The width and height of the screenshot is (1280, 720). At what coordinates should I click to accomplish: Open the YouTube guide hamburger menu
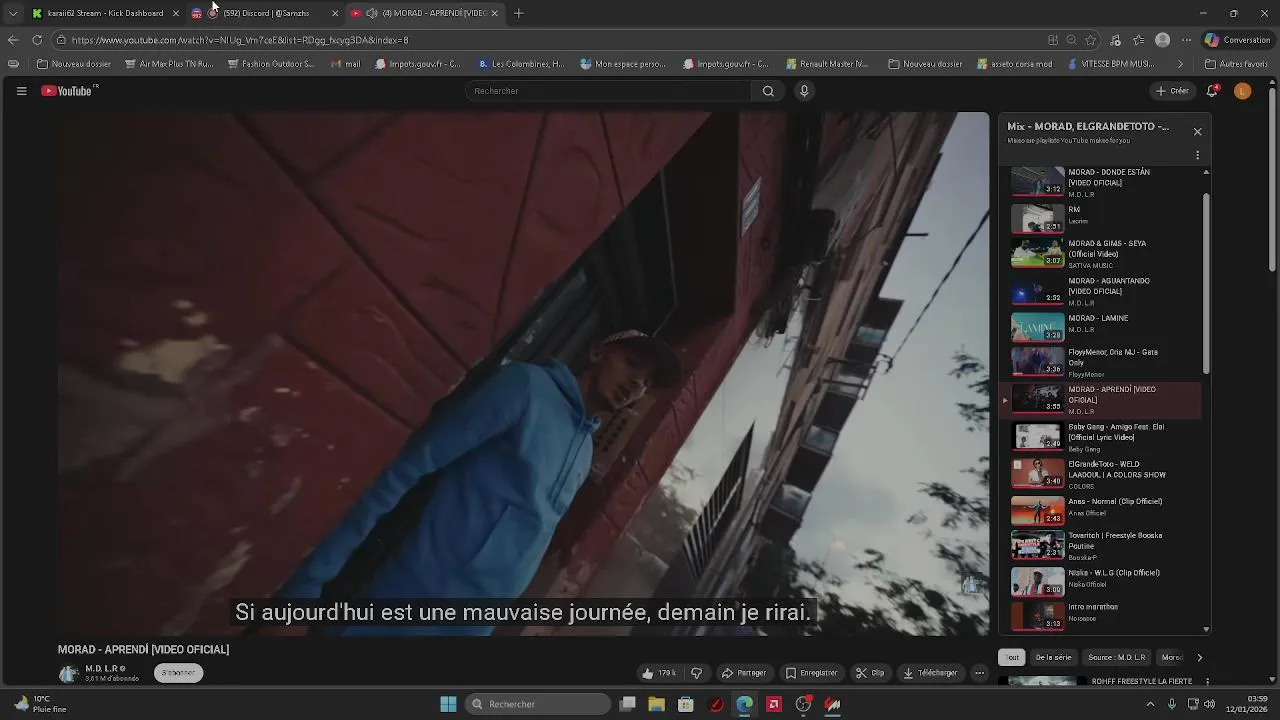pyautogui.click(x=21, y=91)
